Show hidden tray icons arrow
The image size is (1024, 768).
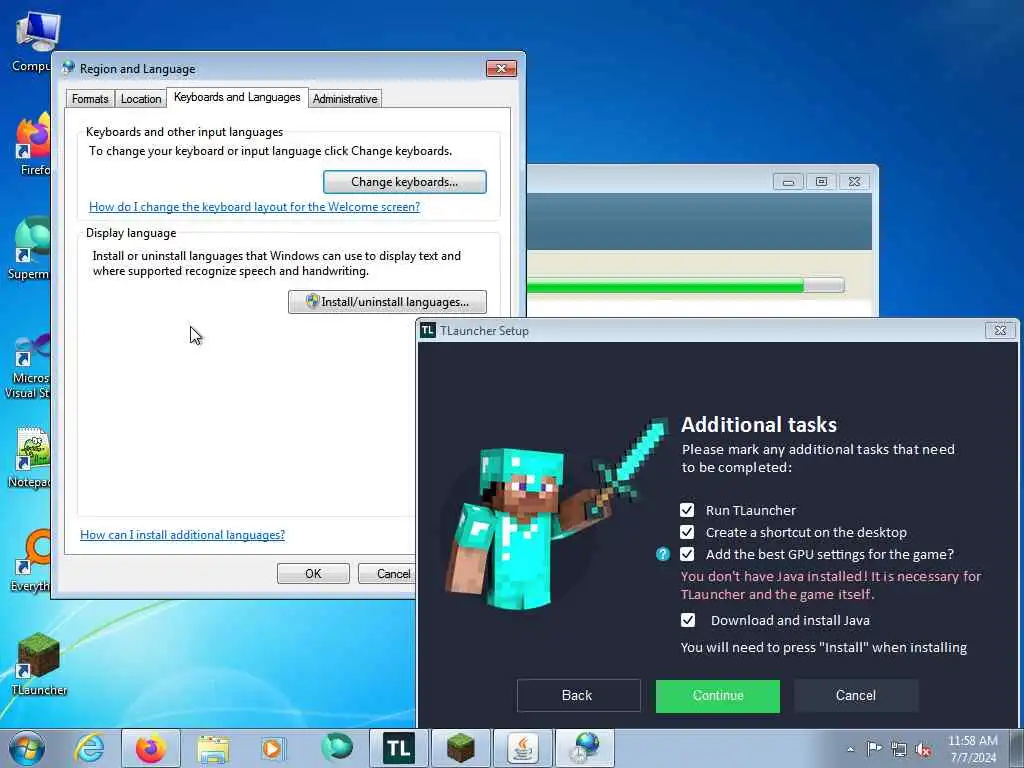click(850, 749)
